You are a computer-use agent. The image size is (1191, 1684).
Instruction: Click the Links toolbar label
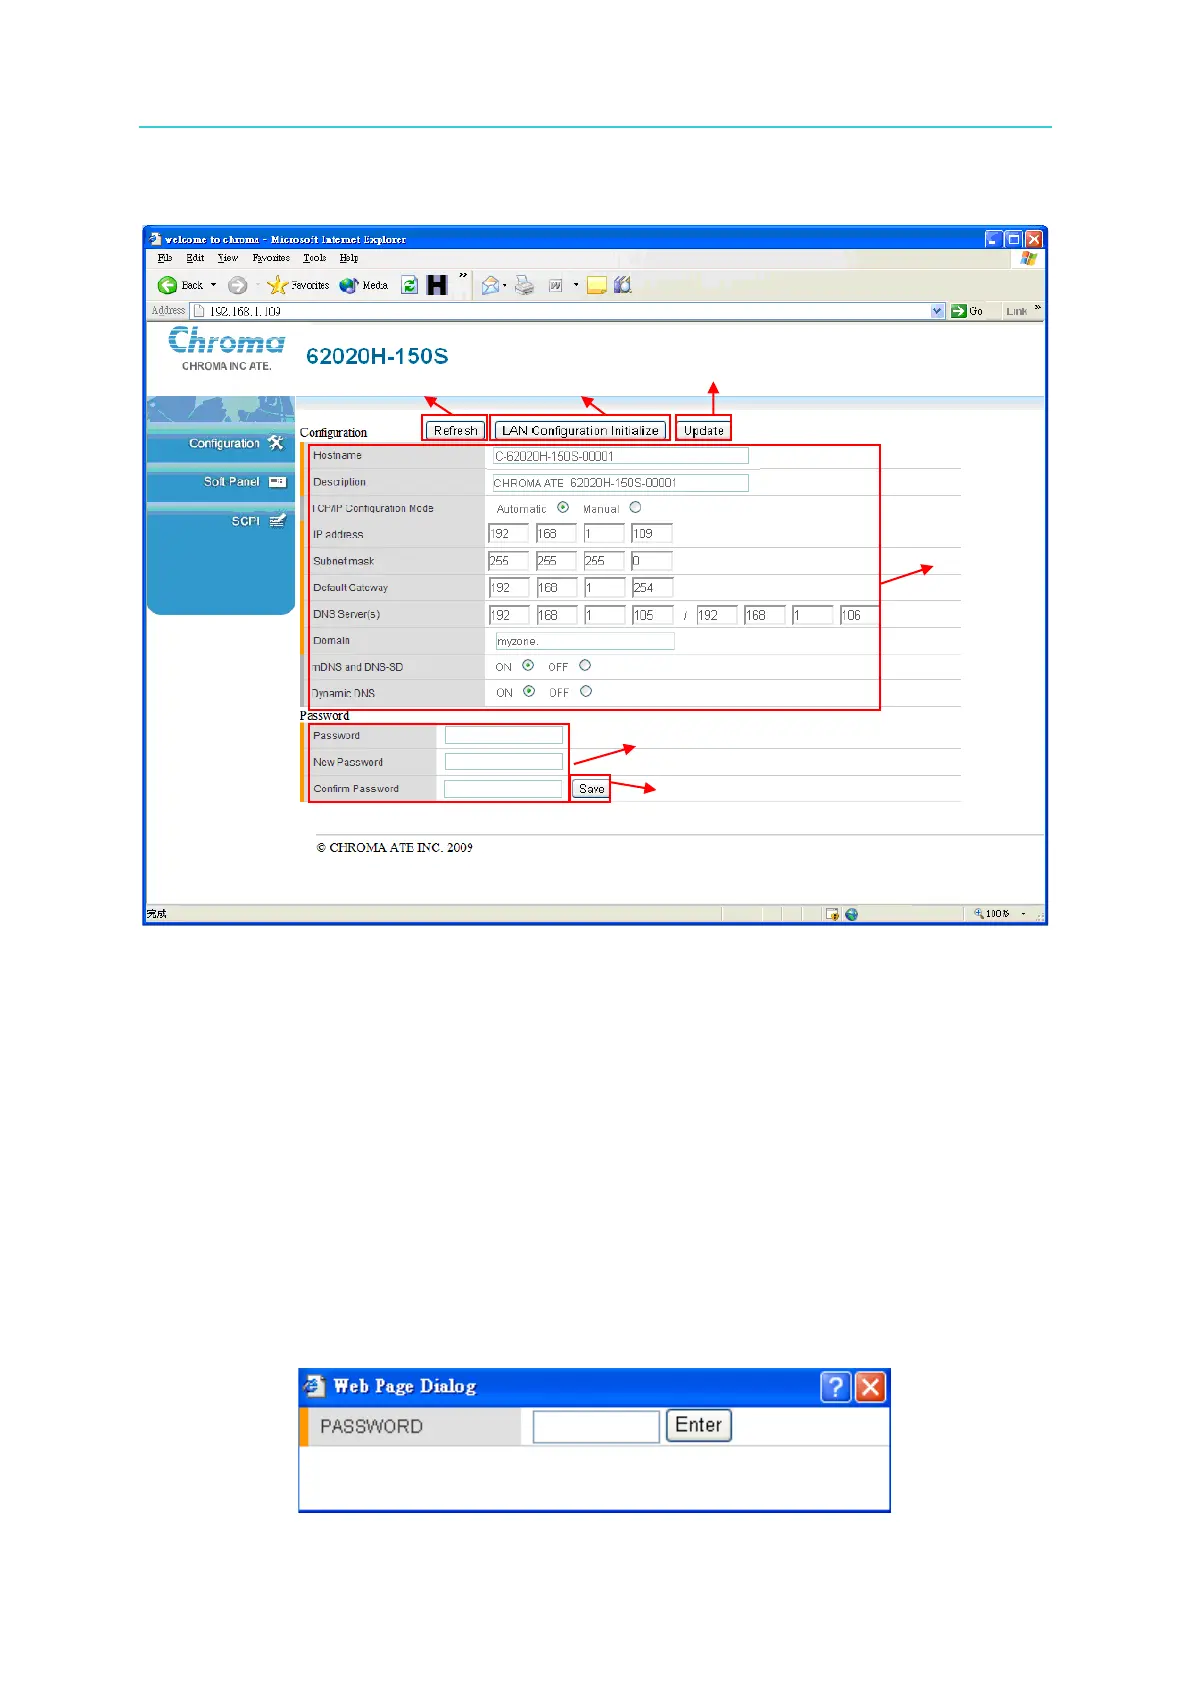pyautogui.click(x=1016, y=312)
